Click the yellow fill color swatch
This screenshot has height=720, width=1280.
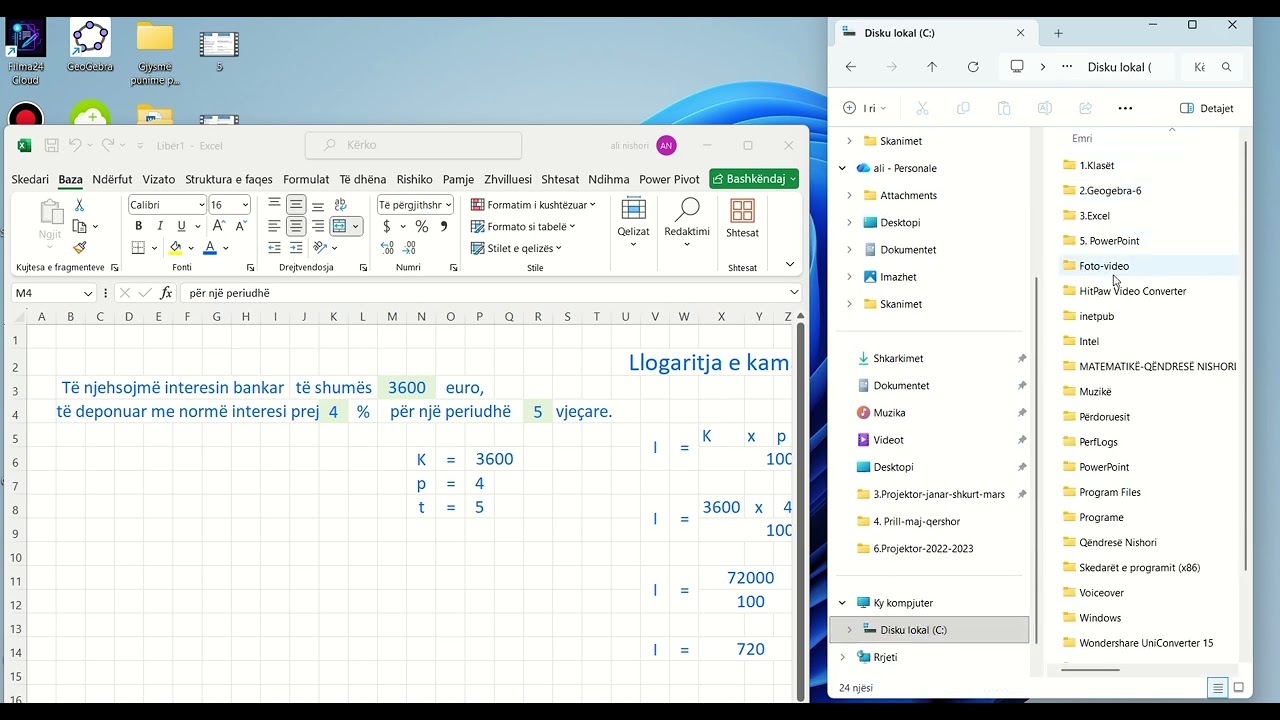(x=176, y=248)
